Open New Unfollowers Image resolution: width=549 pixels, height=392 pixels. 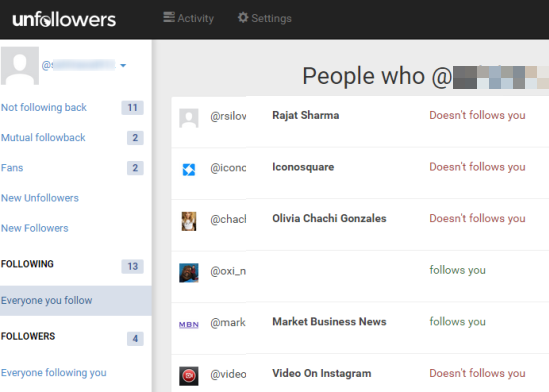point(40,198)
